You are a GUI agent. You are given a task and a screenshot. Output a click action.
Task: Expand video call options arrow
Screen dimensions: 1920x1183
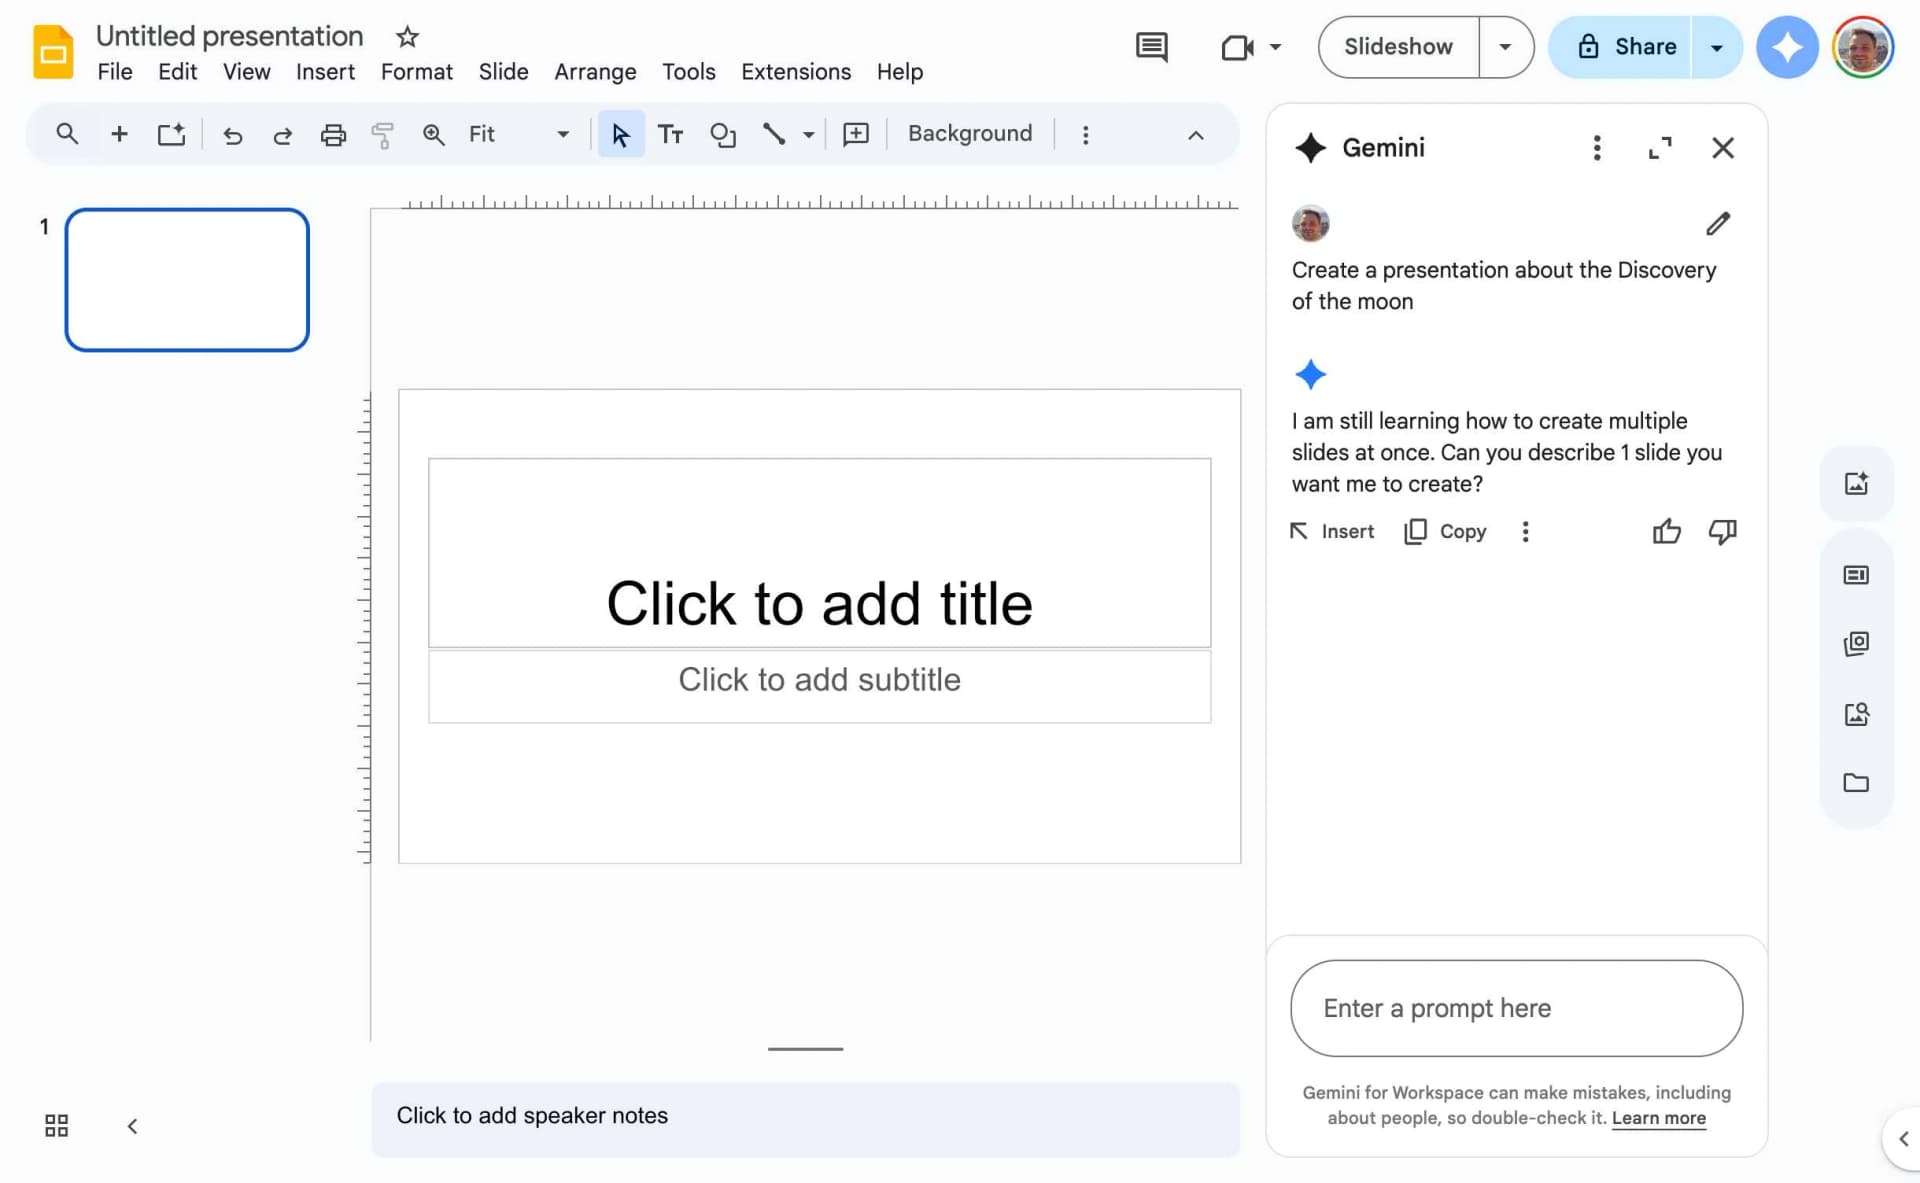(x=1275, y=47)
